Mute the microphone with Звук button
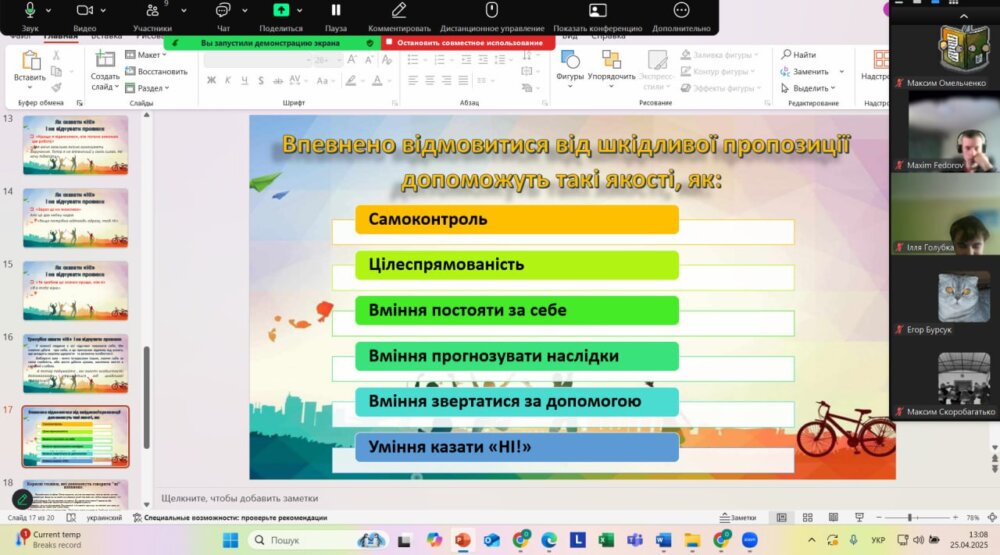 tap(29, 10)
